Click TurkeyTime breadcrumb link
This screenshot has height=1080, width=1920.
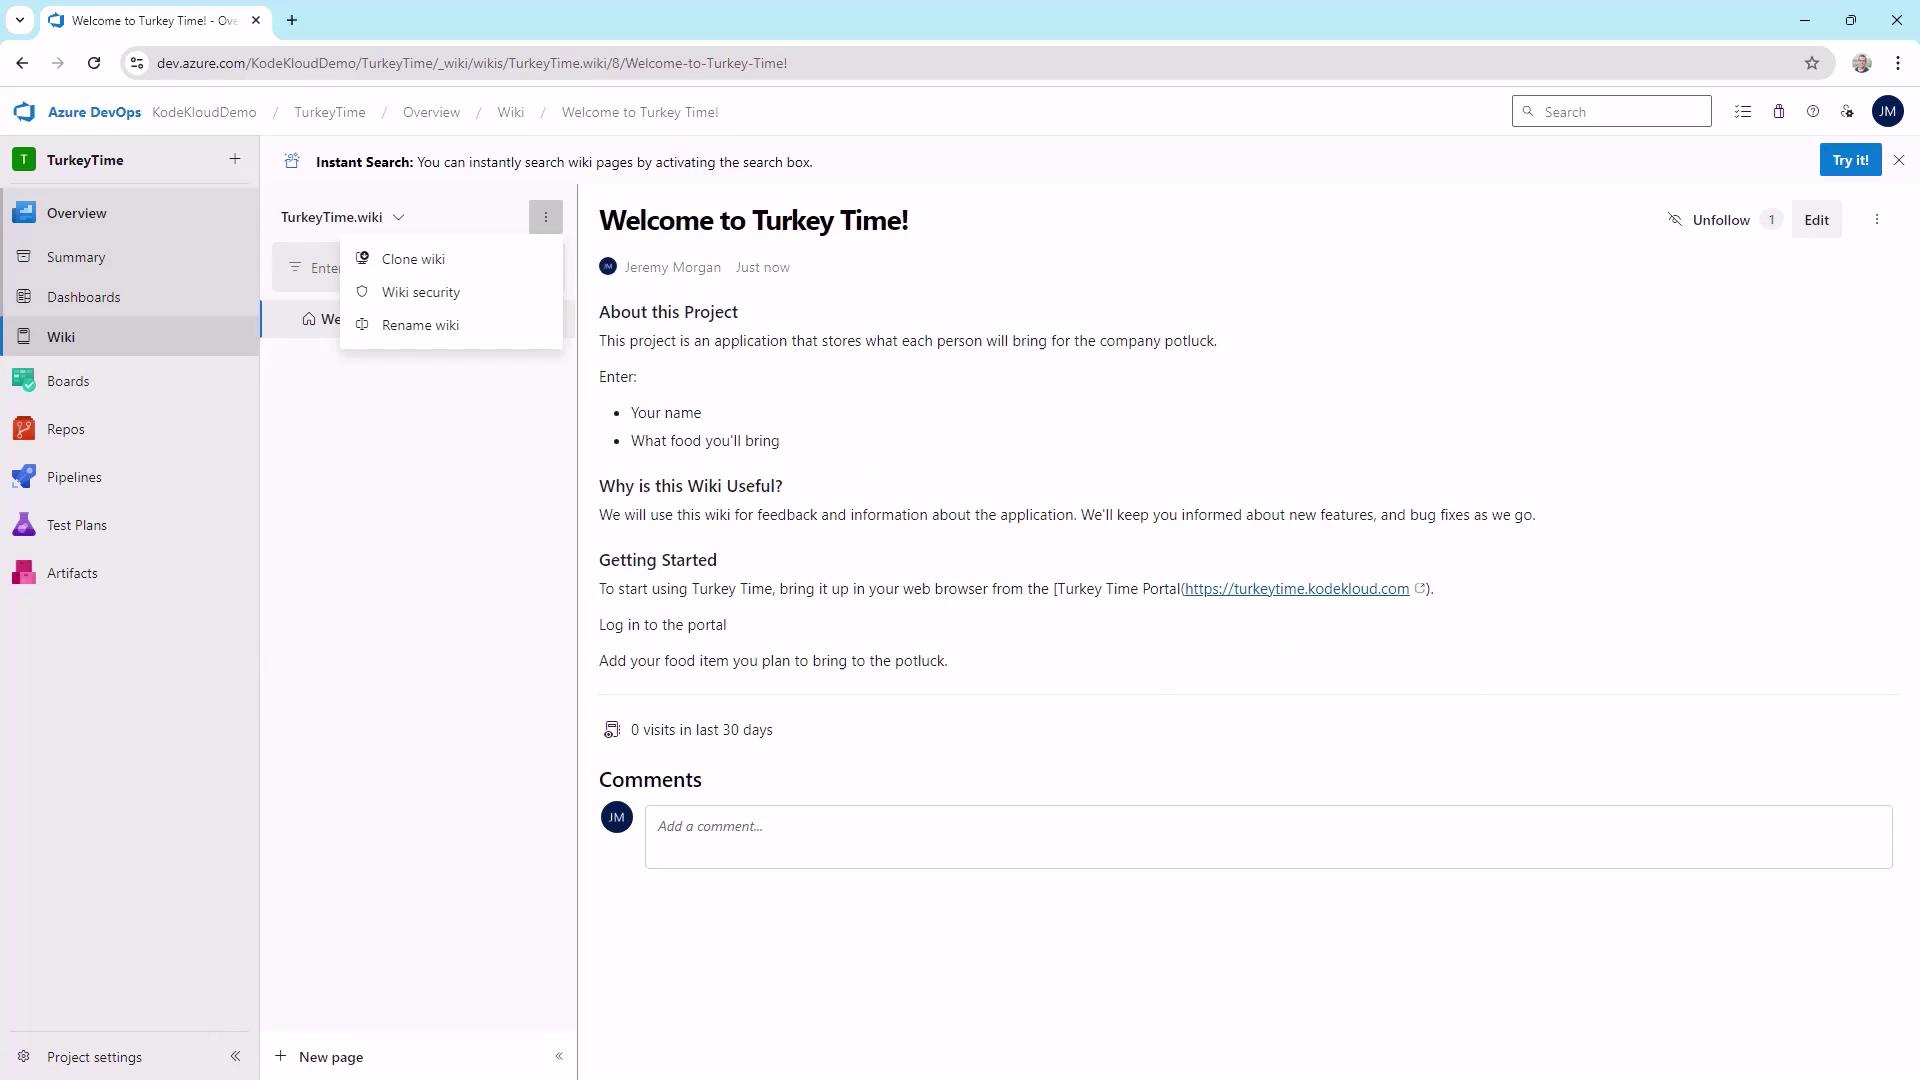point(330,112)
